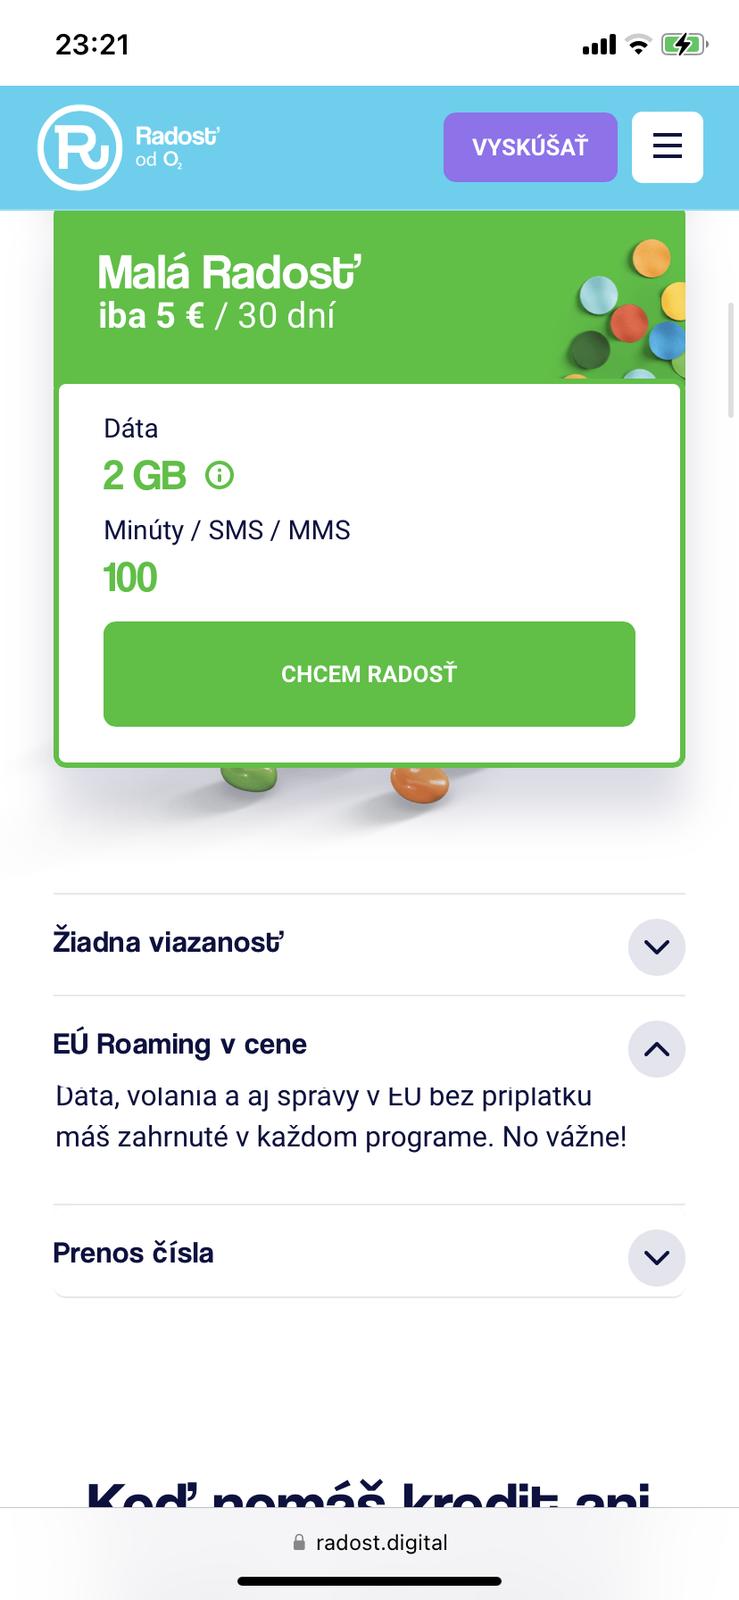The image size is (739, 1600).
Task: Tap the clock showing 23:21
Action: 92,44
